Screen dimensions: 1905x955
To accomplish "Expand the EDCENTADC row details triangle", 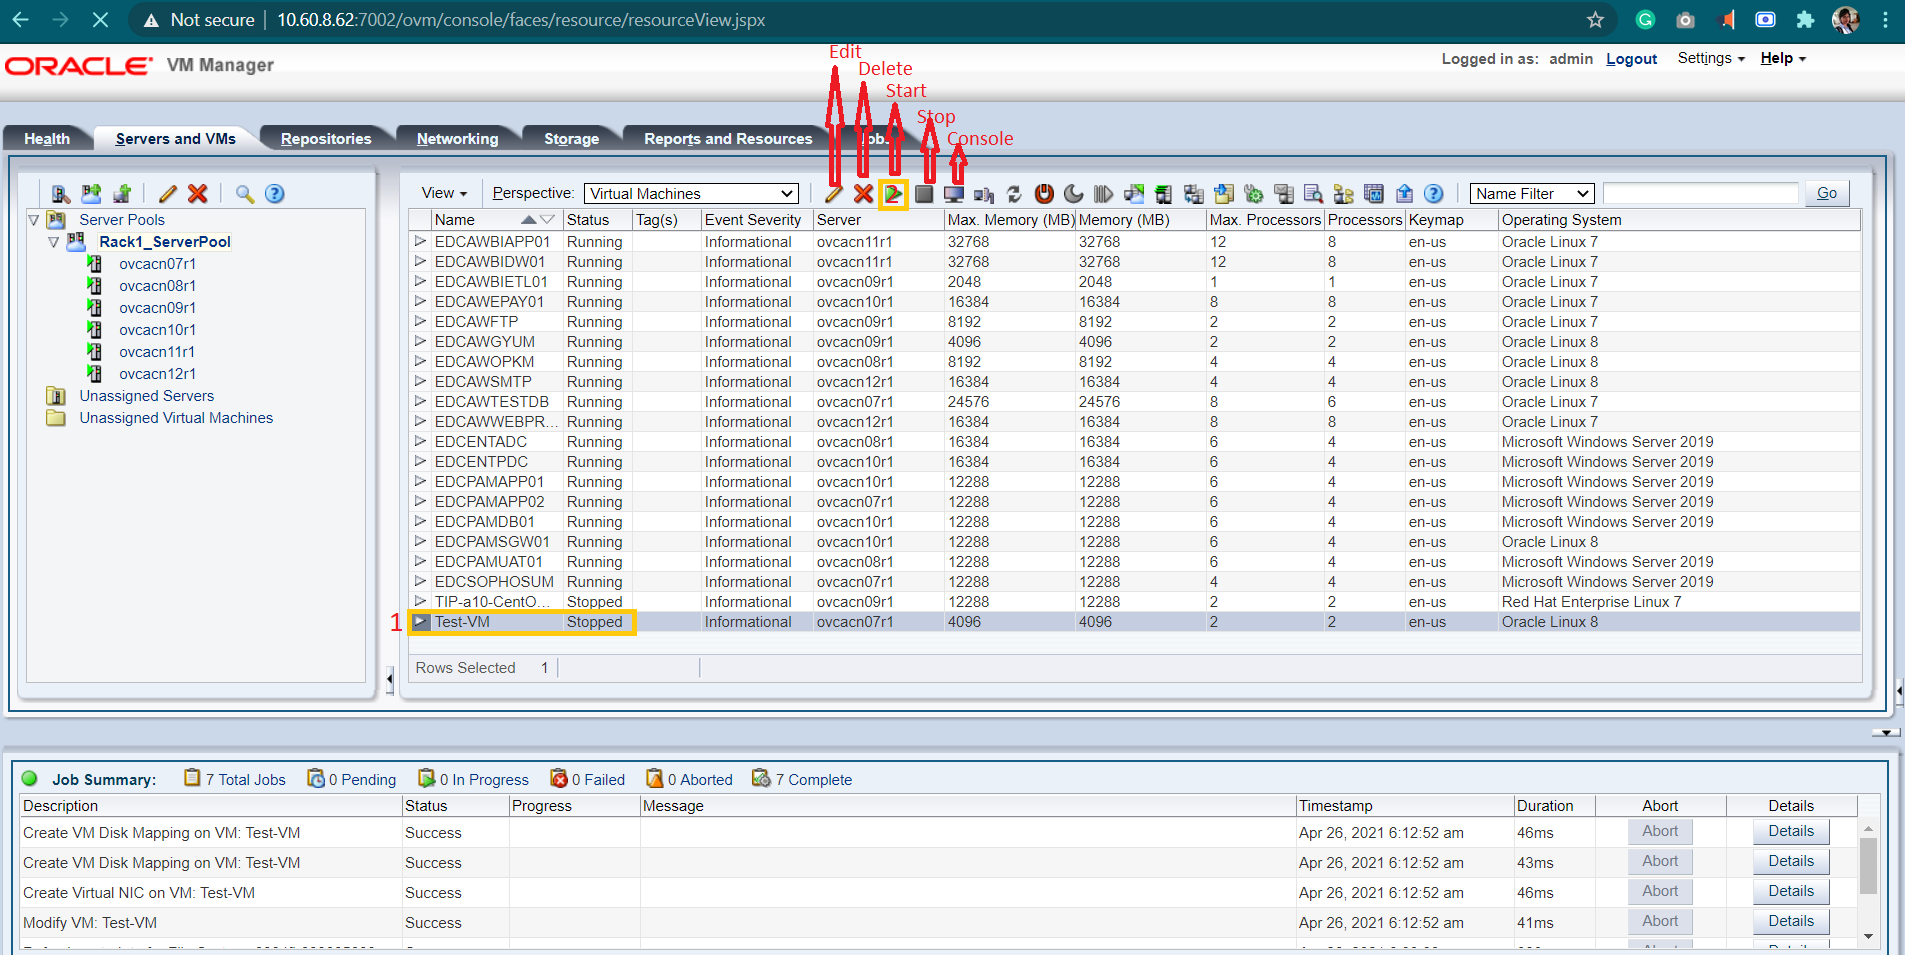I will pos(420,441).
